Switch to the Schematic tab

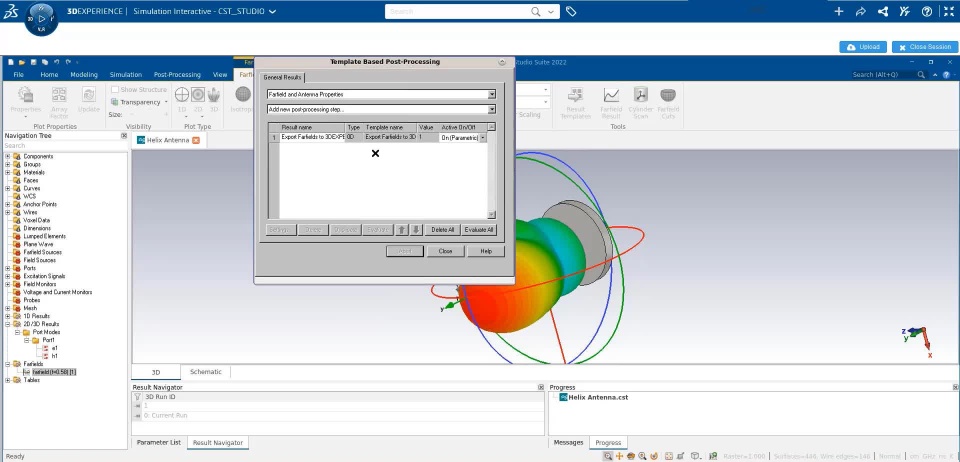click(206, 371)
